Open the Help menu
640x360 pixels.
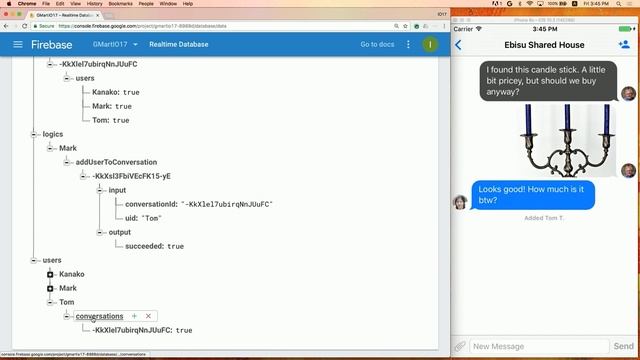188,4
